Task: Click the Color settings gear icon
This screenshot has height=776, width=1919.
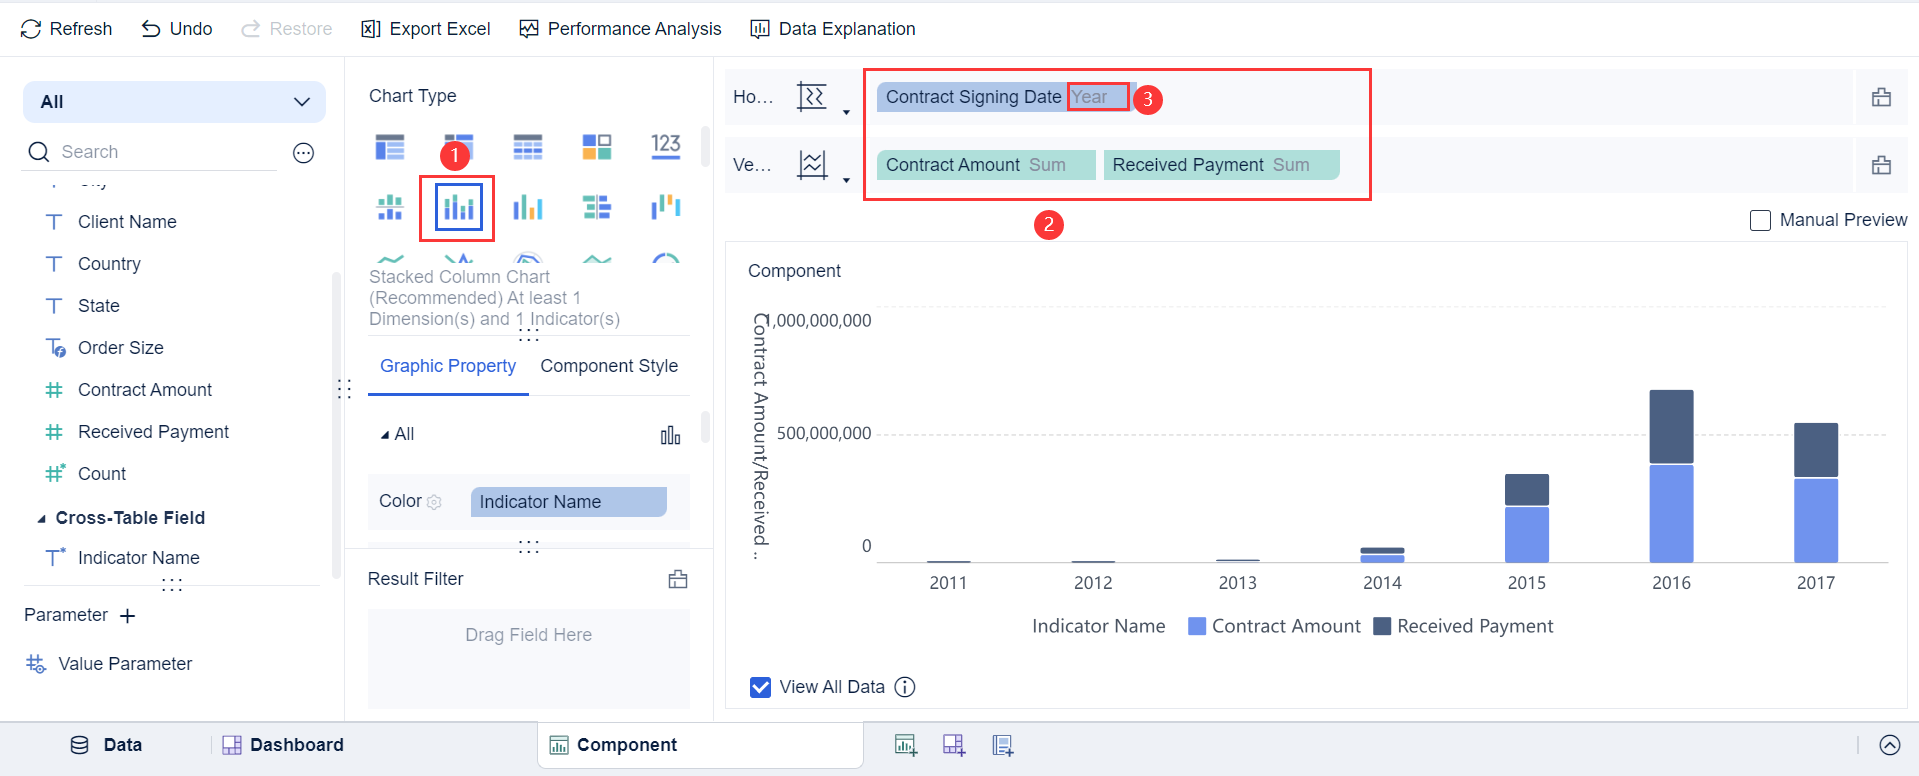Action: pyautogui.click(x=434, y=502)
